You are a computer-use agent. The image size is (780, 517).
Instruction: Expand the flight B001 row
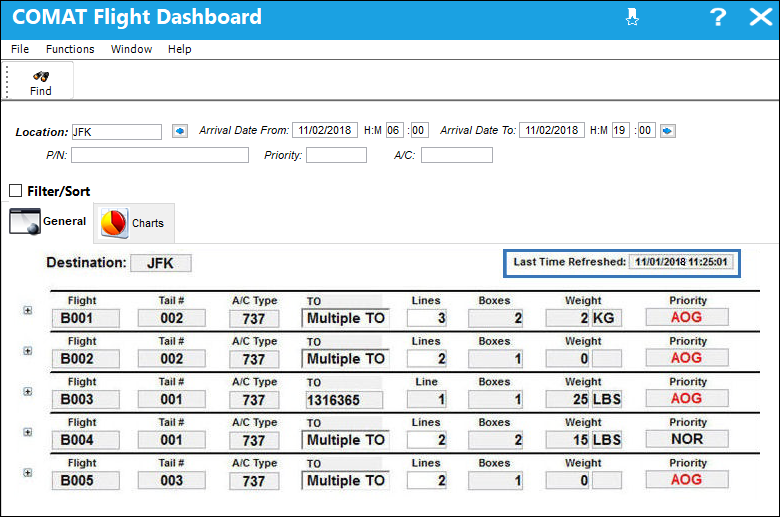click(x=28, y=310)
